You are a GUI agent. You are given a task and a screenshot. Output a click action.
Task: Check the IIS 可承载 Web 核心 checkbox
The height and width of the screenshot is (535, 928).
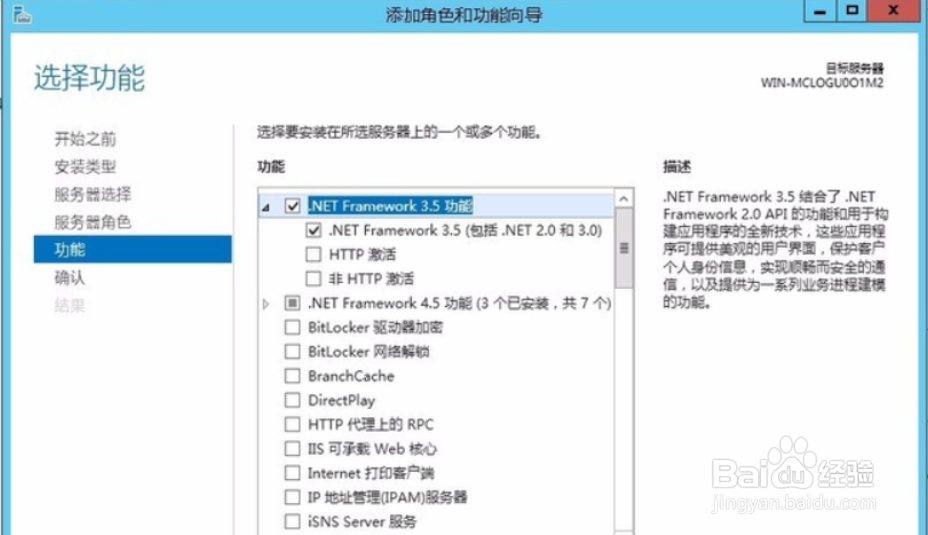point(292,449)
